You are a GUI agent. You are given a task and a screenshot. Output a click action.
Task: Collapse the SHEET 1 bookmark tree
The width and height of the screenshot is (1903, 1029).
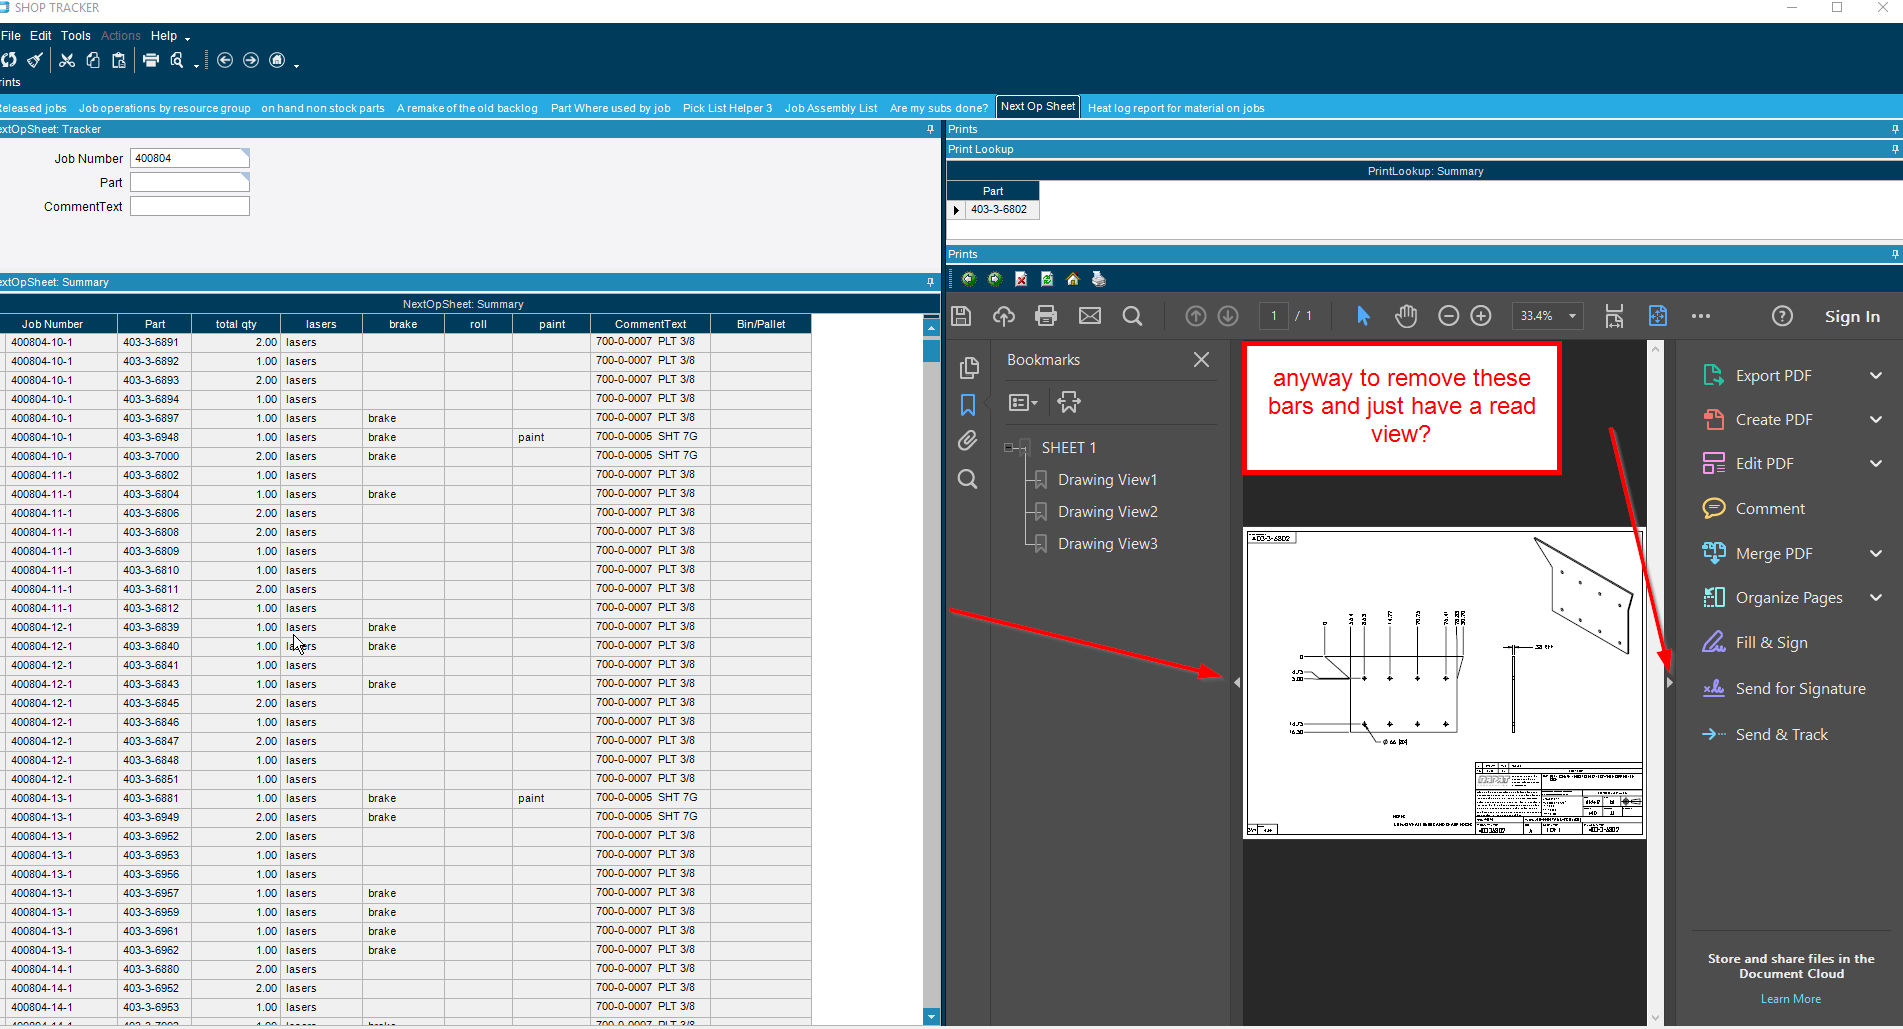click(x=1009, y=448)
